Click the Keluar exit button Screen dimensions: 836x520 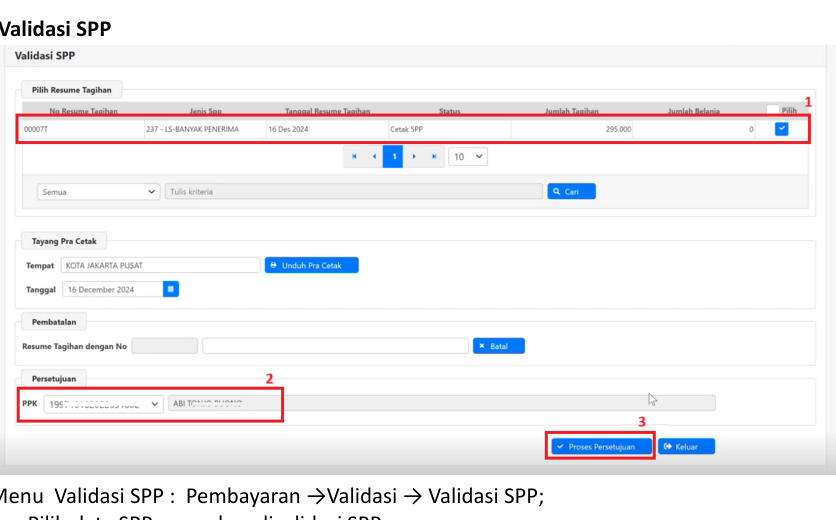[686, 446]
